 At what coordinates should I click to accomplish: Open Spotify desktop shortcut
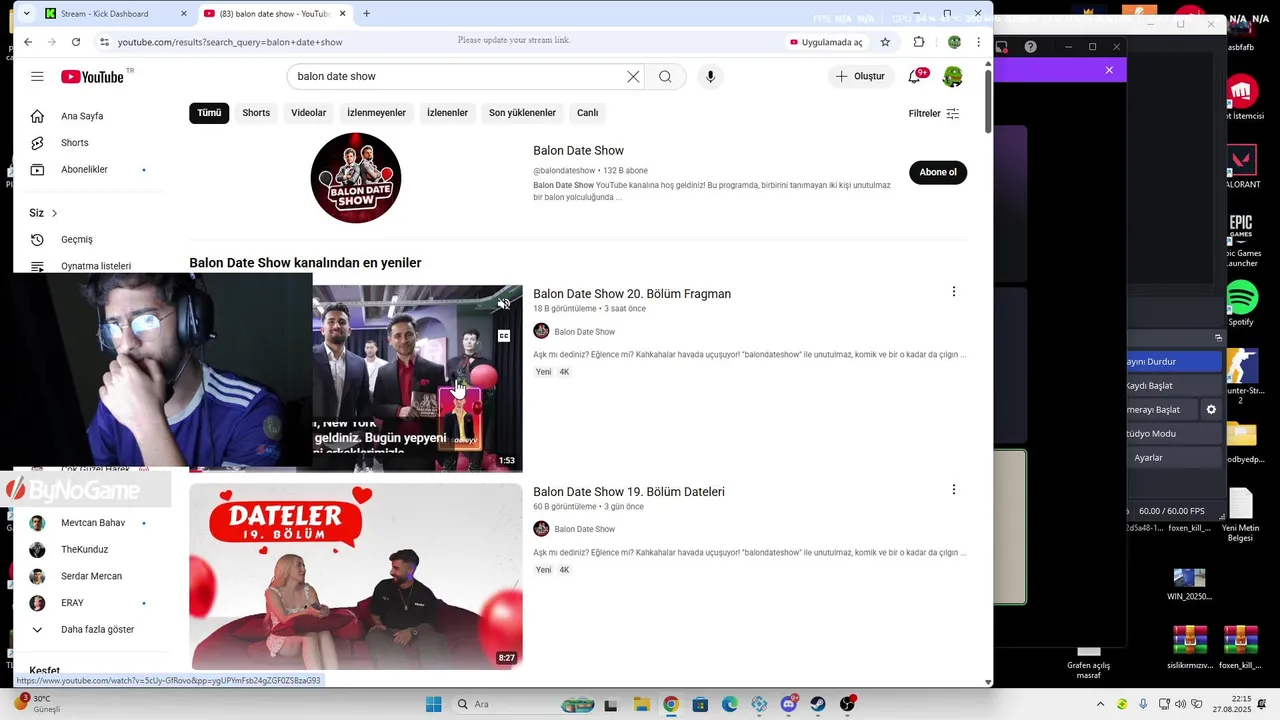coord(1241,304)
